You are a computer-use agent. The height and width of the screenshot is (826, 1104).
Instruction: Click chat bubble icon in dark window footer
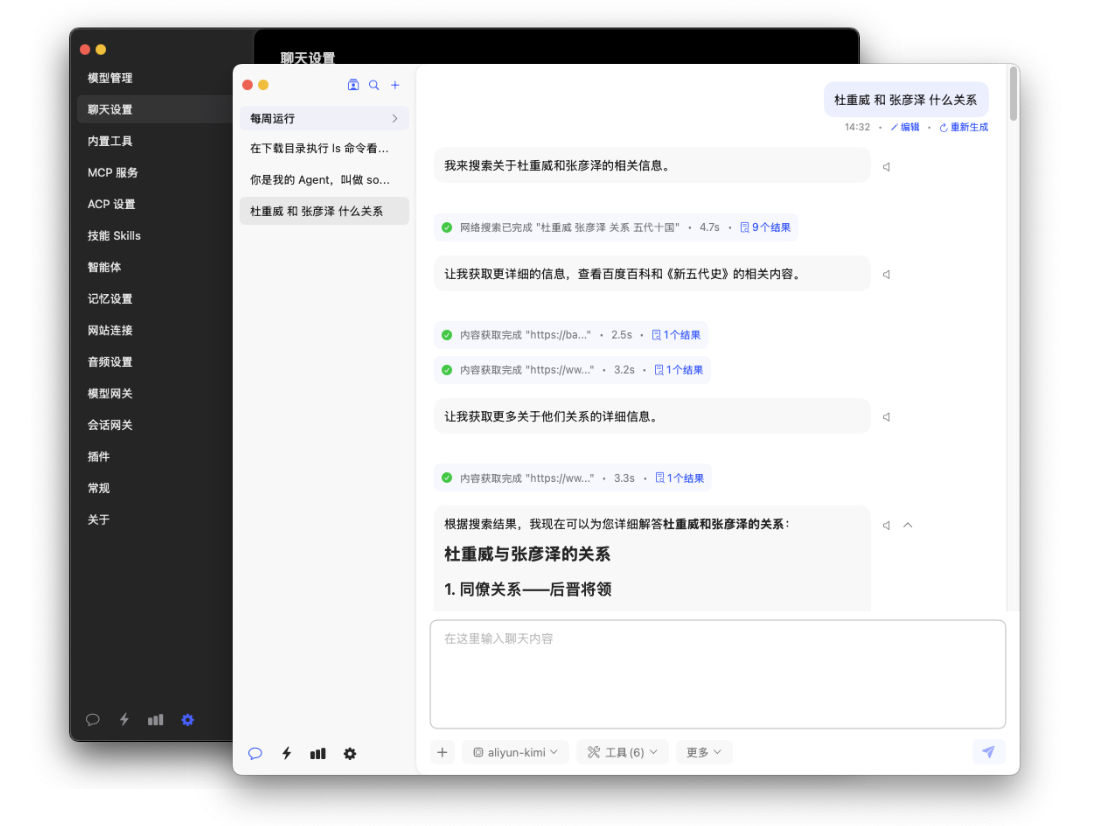93,719
